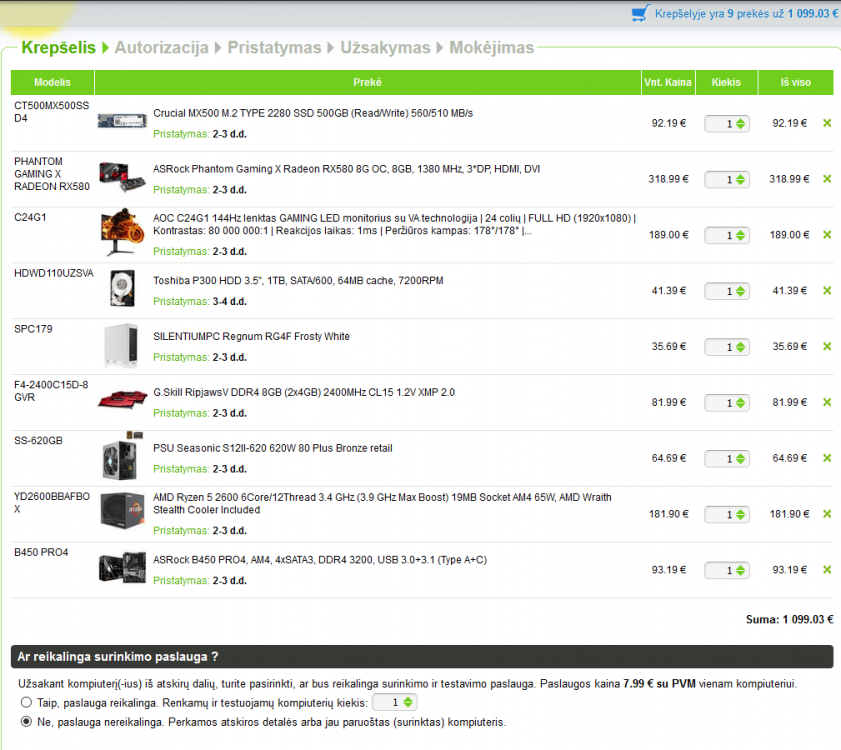Go to the Autorizacija step
The width and height of the screenshot is (841, 750).
(x=161, y=48)
